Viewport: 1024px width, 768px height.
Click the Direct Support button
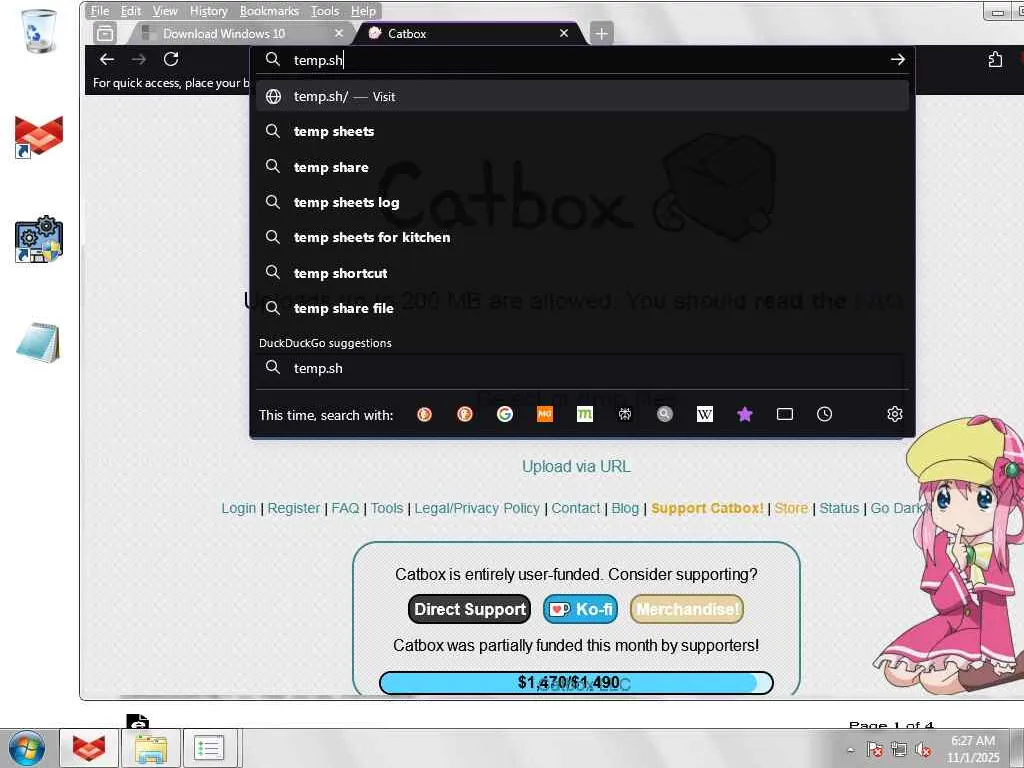(470, 609)
